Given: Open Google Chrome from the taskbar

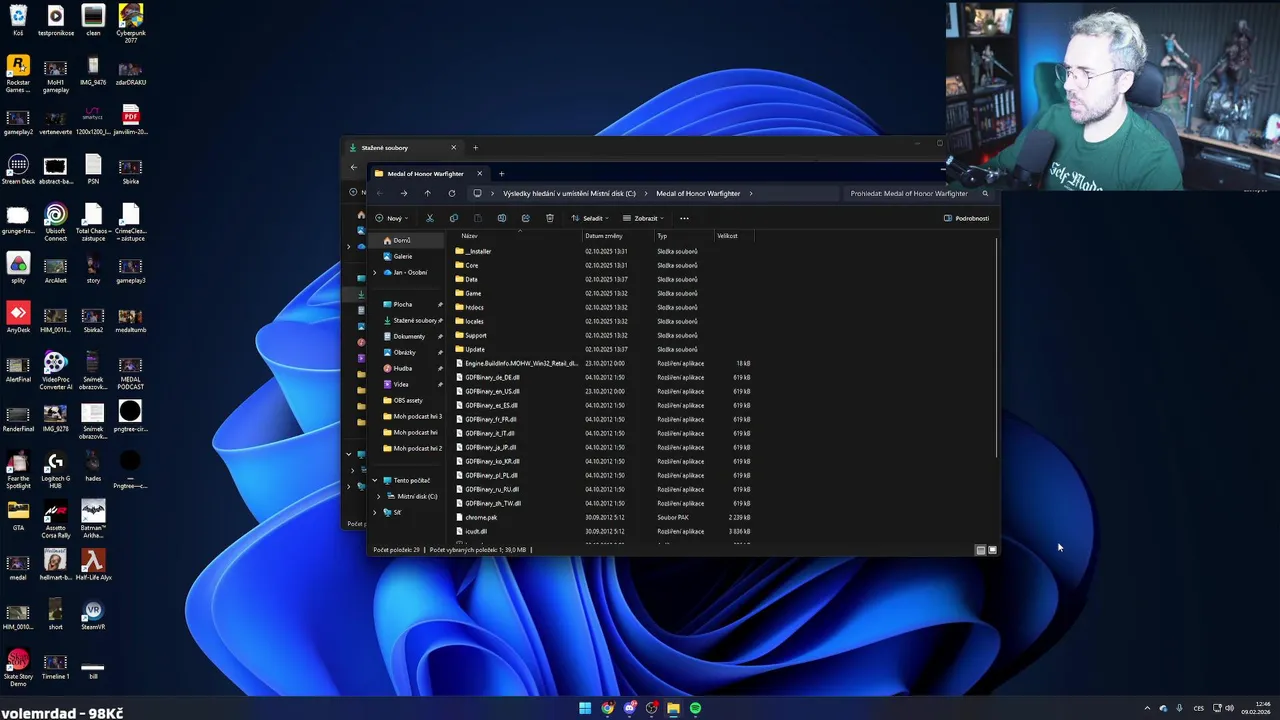Looking at the screenshot, I should click(x=607, y=708).
